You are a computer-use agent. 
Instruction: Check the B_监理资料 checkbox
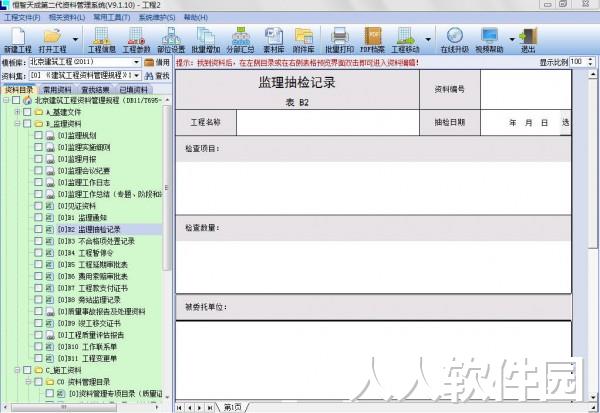click(27, 124)
